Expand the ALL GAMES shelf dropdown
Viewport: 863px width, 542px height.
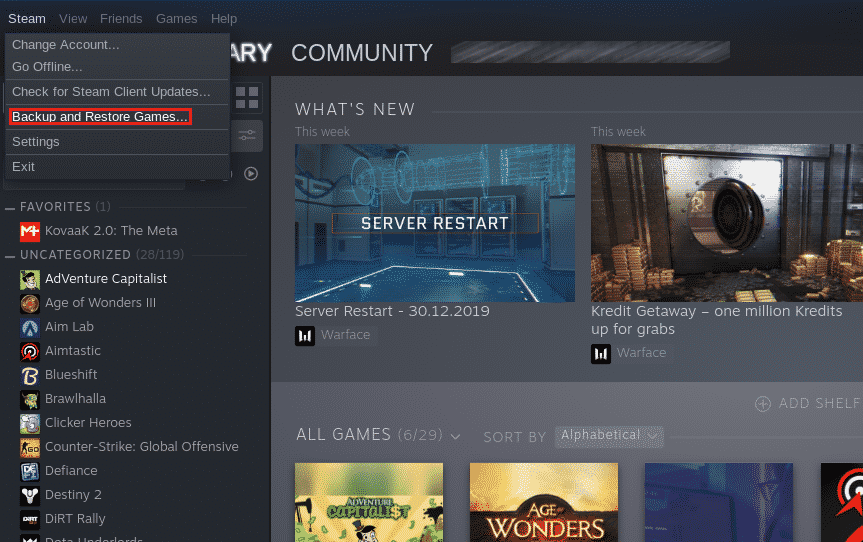[455, 437]
